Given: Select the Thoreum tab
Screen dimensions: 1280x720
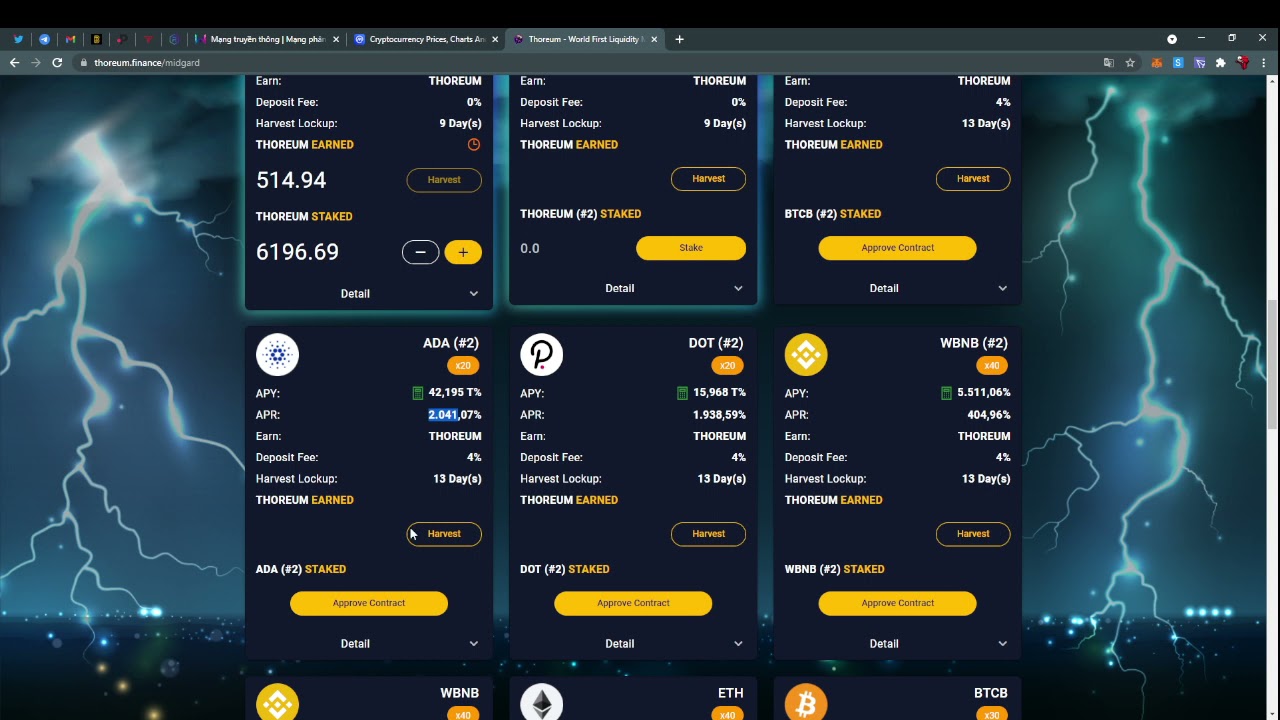Looking at the screenshot, I should [x=585, y=39].
